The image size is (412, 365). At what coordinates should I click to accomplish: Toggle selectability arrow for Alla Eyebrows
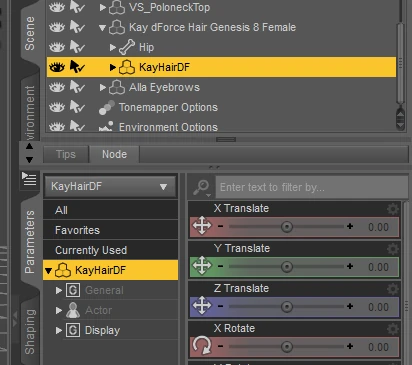(77, 87)
